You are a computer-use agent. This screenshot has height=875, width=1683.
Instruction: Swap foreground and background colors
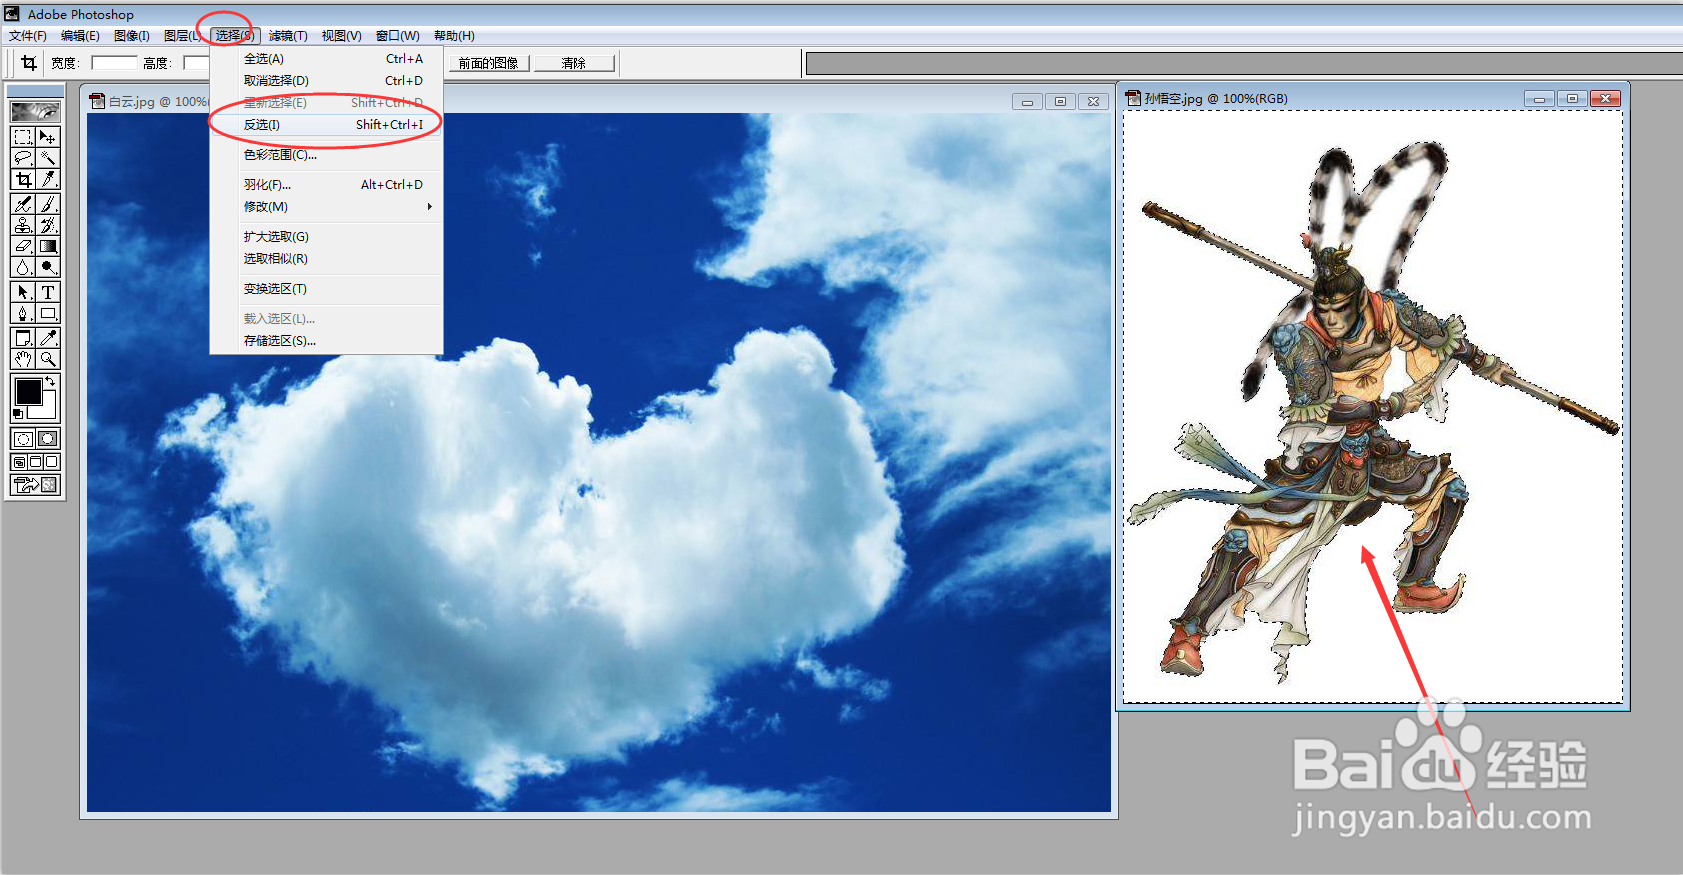pyautogui.click(x=50, y=381)
